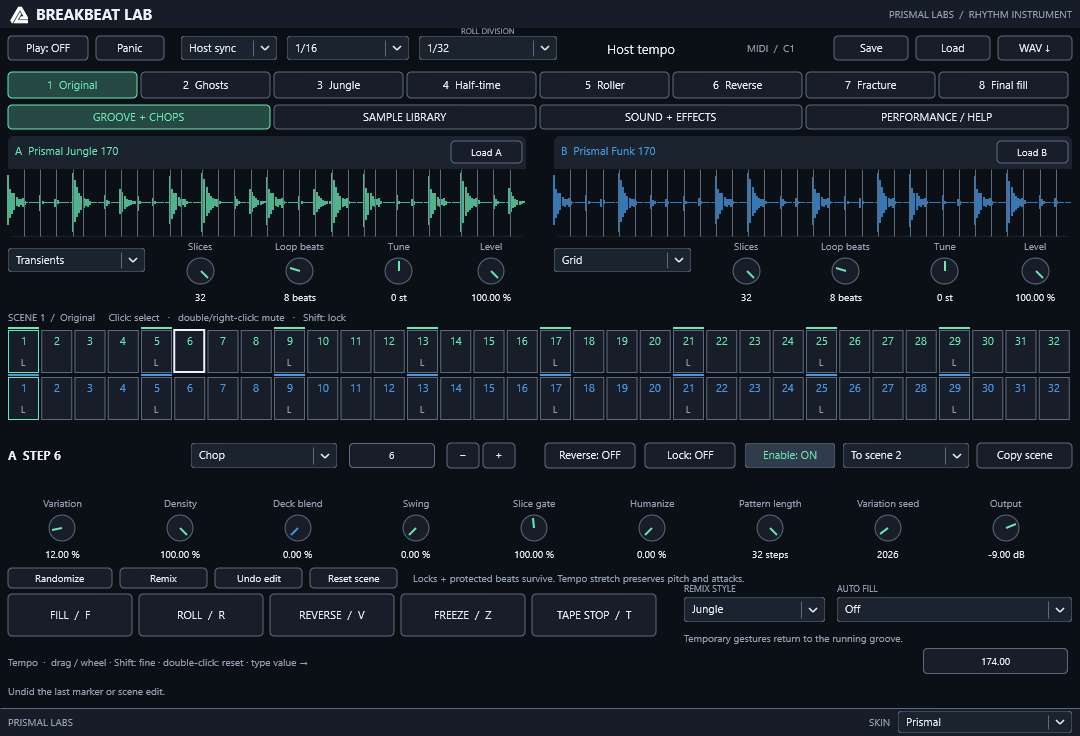Click the Variation knob

pos(62,528)
